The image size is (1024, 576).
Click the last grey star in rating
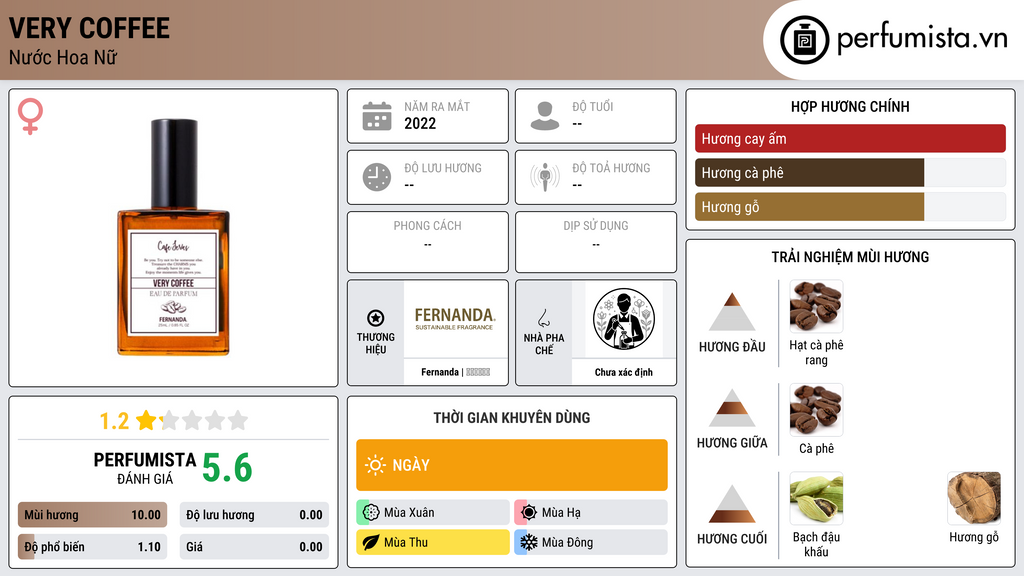(x=238, y=420)
